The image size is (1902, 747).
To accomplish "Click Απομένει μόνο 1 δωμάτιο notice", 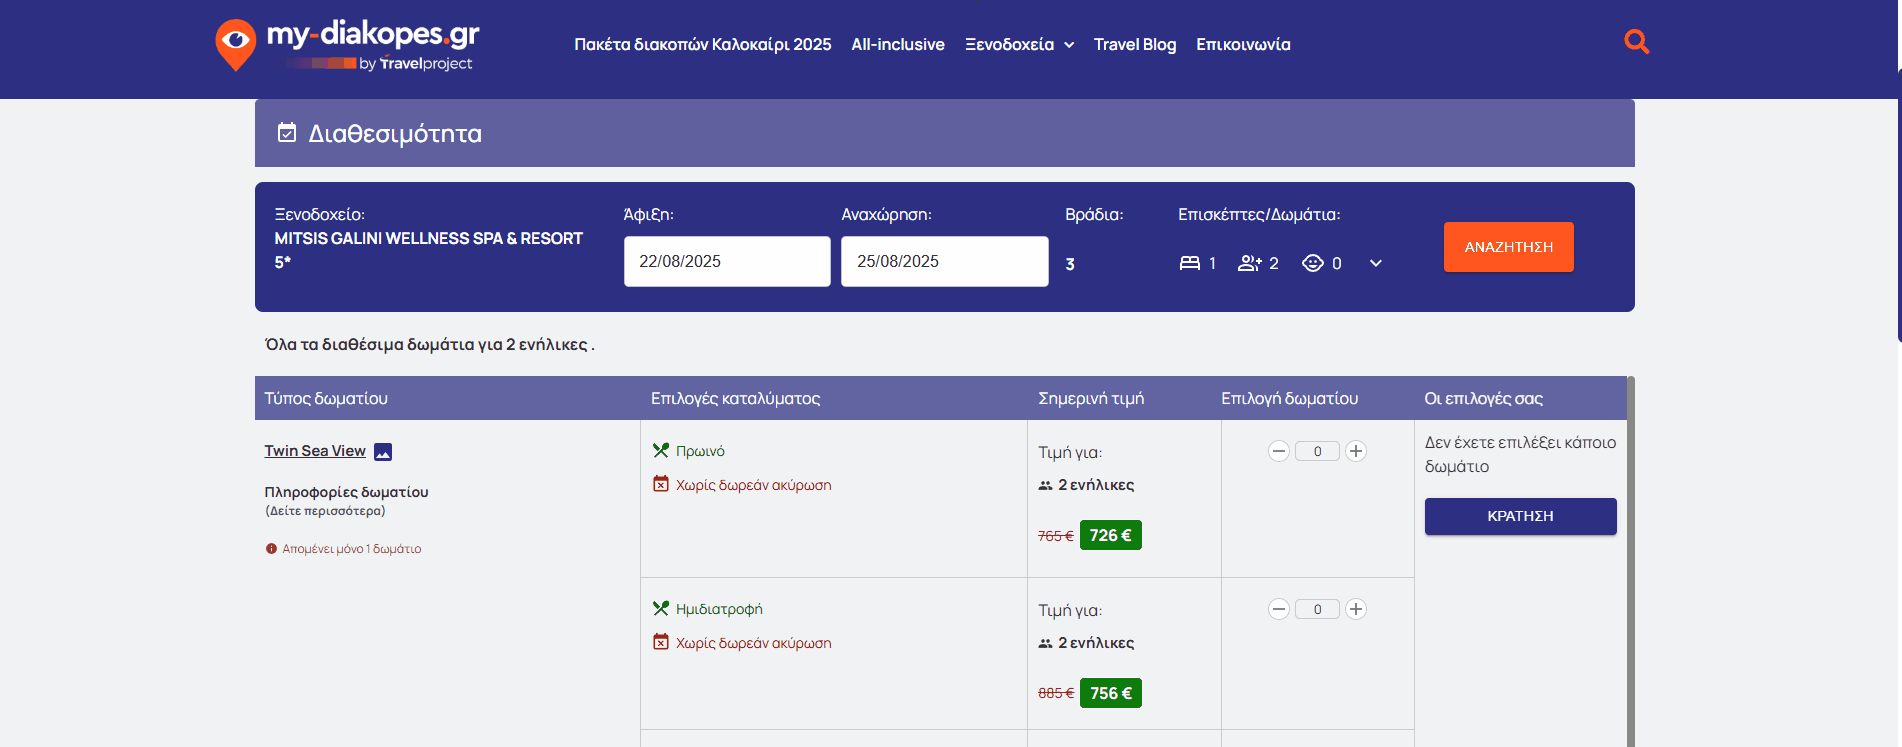I will point(351,549).
